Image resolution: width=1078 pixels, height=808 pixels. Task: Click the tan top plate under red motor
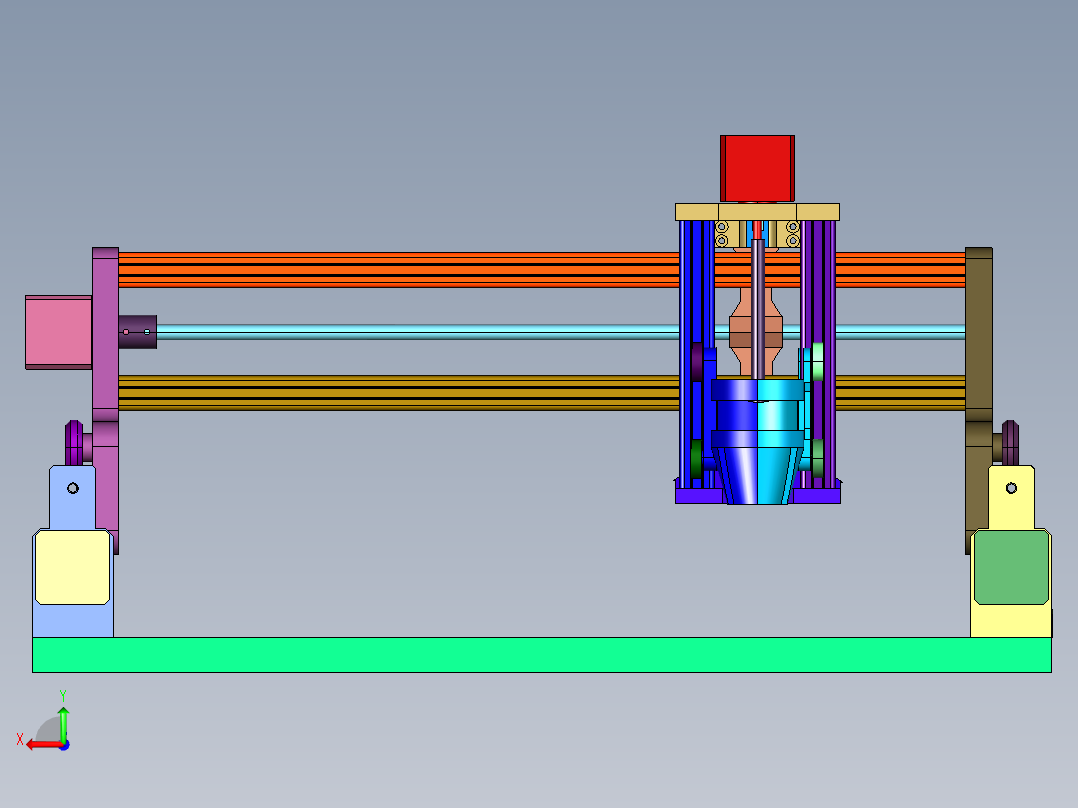pyautogui.click(x=757, y=212)
